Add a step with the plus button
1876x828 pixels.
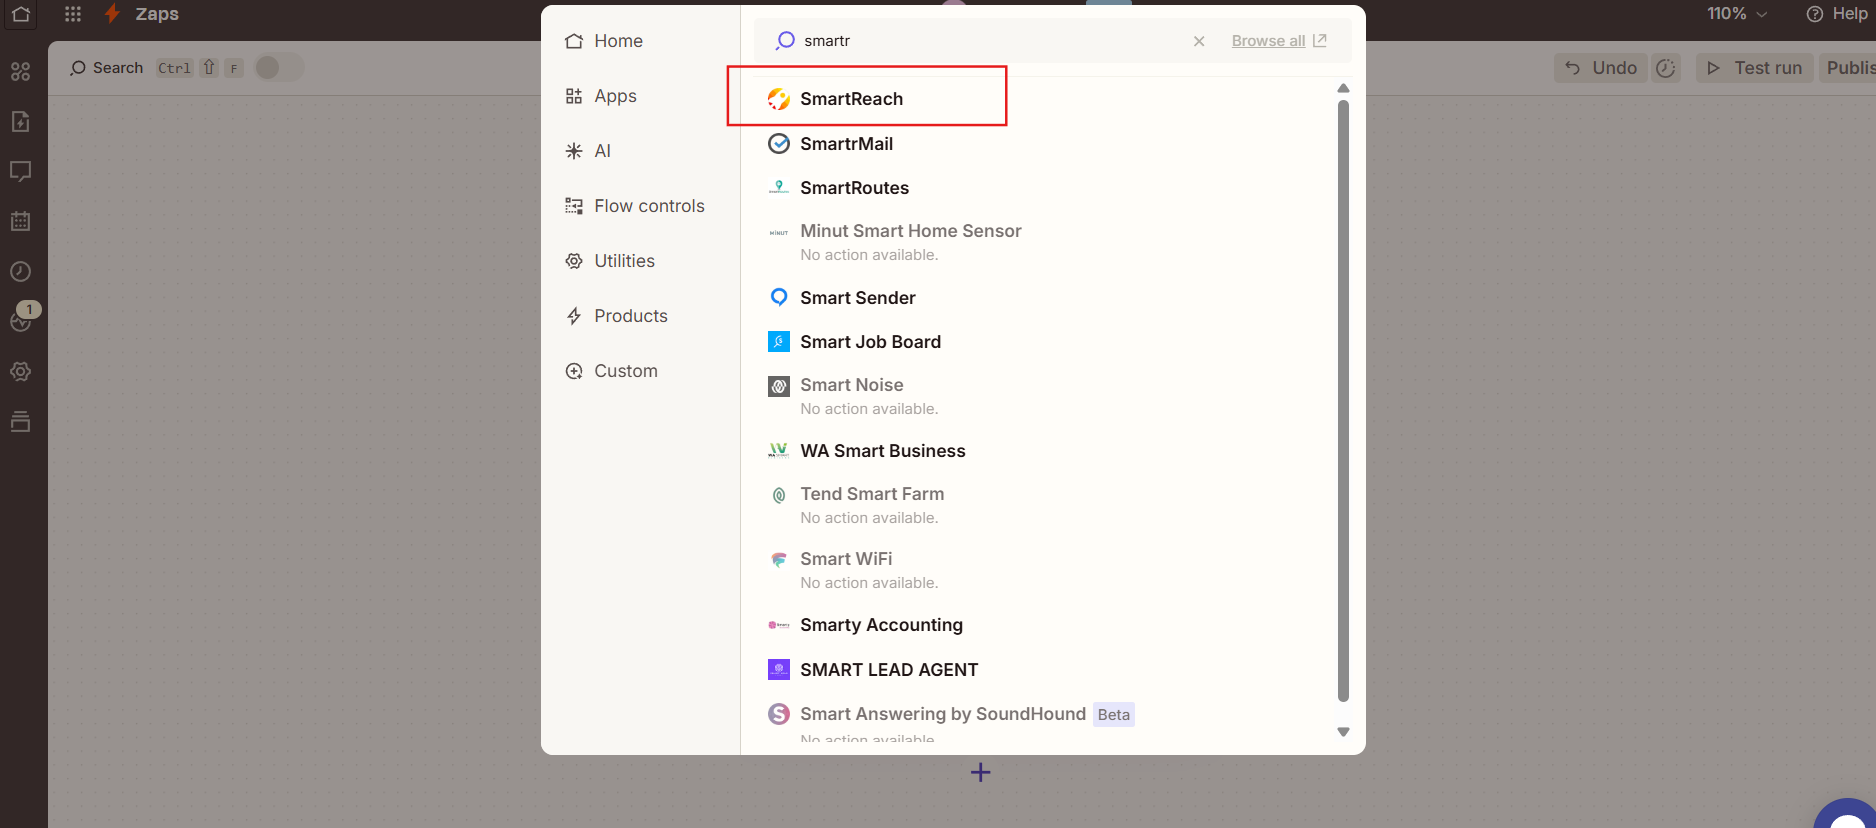coord(980,772)
